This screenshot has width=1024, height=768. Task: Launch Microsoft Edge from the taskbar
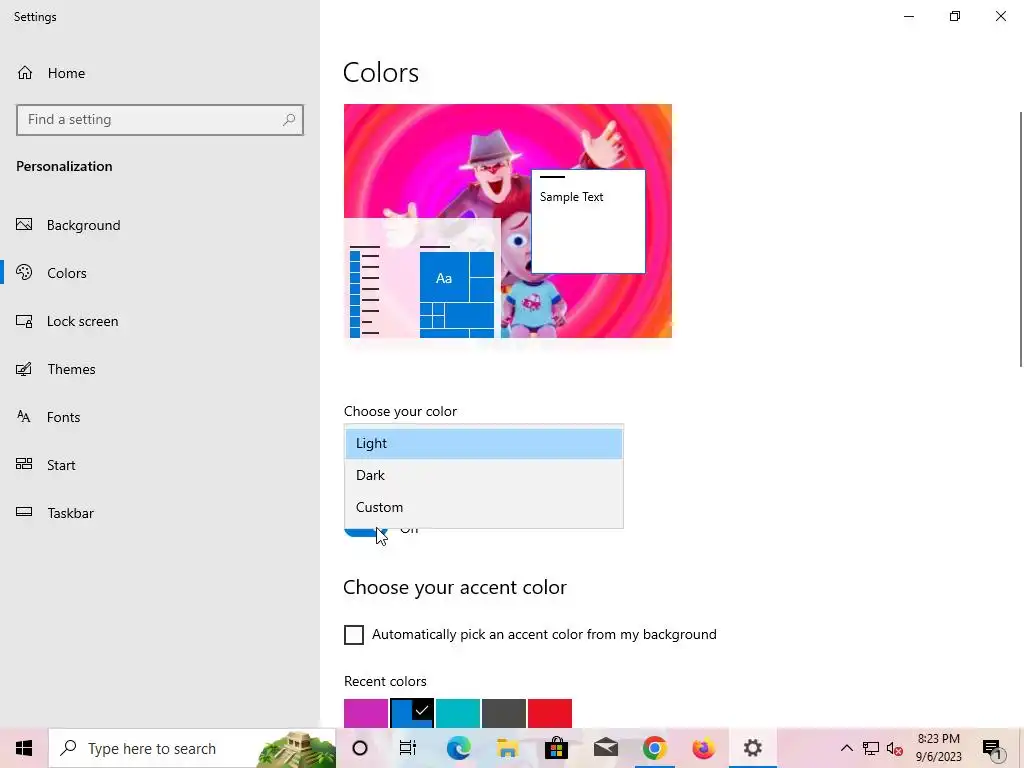pos(458,748)
